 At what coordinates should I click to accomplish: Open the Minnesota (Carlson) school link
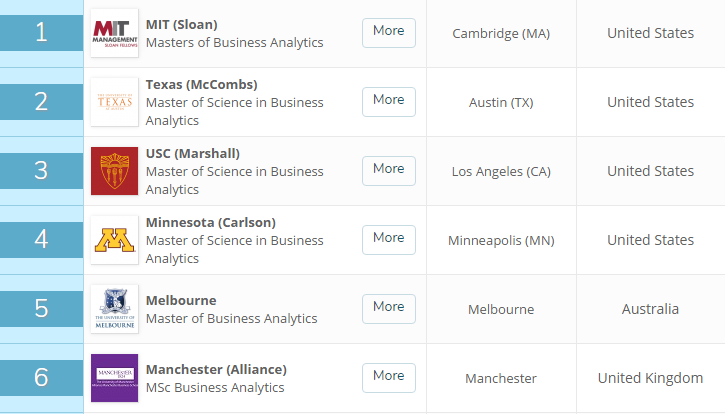click(x=210, y=222)
